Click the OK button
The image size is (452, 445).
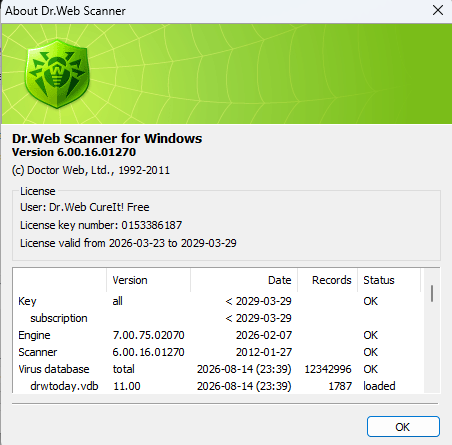403,427
